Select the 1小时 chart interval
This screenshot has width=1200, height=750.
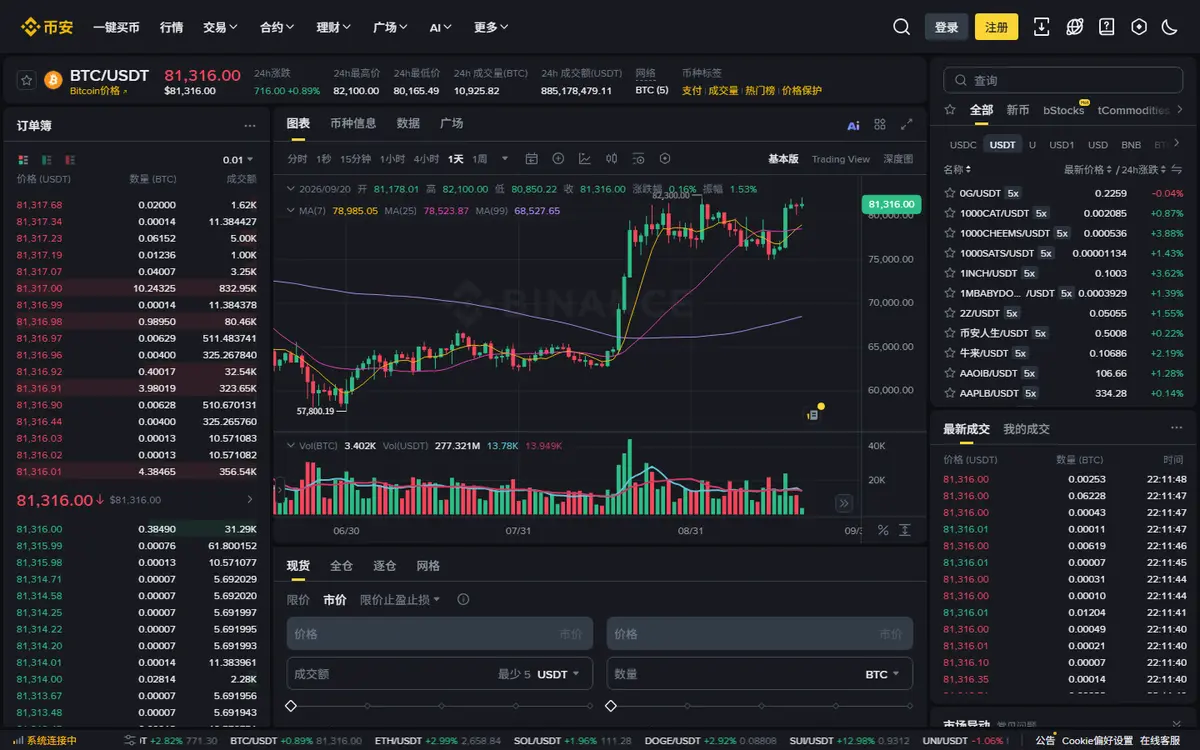pyautogui.click(x=392, y=159)
